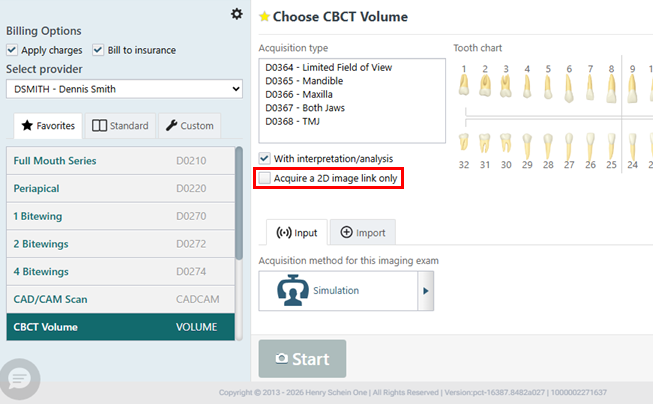
Task: Expand the Simulation acquisition method arrow
Action: tap(427, 291)
